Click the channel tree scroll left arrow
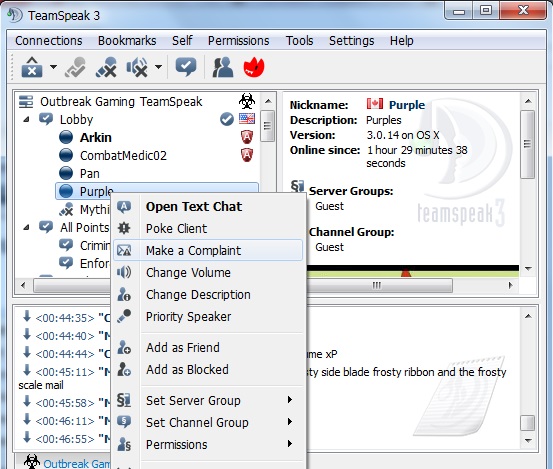 coord(23,285)
